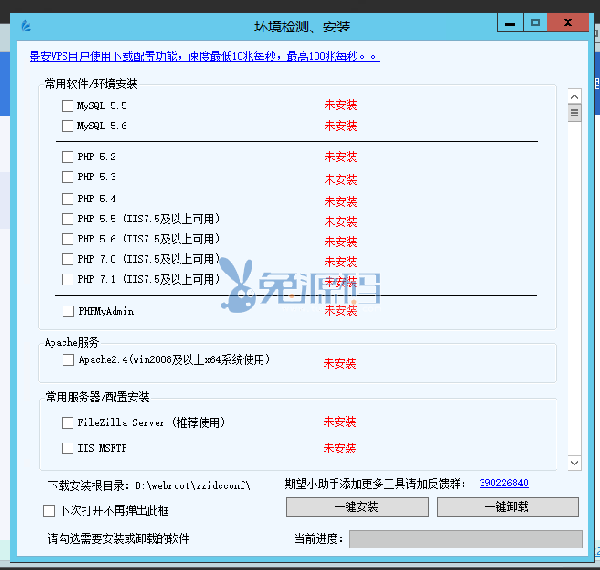
Task: Click the 常用服务器/配置安装 group label
Action: [97, 397]
